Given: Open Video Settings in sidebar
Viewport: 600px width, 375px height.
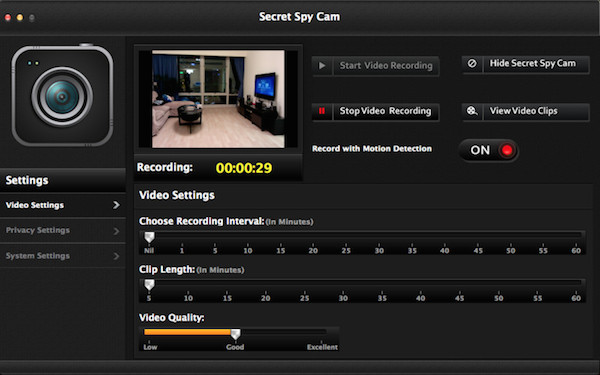Looking at the screenshot, I should pos(63,205).
